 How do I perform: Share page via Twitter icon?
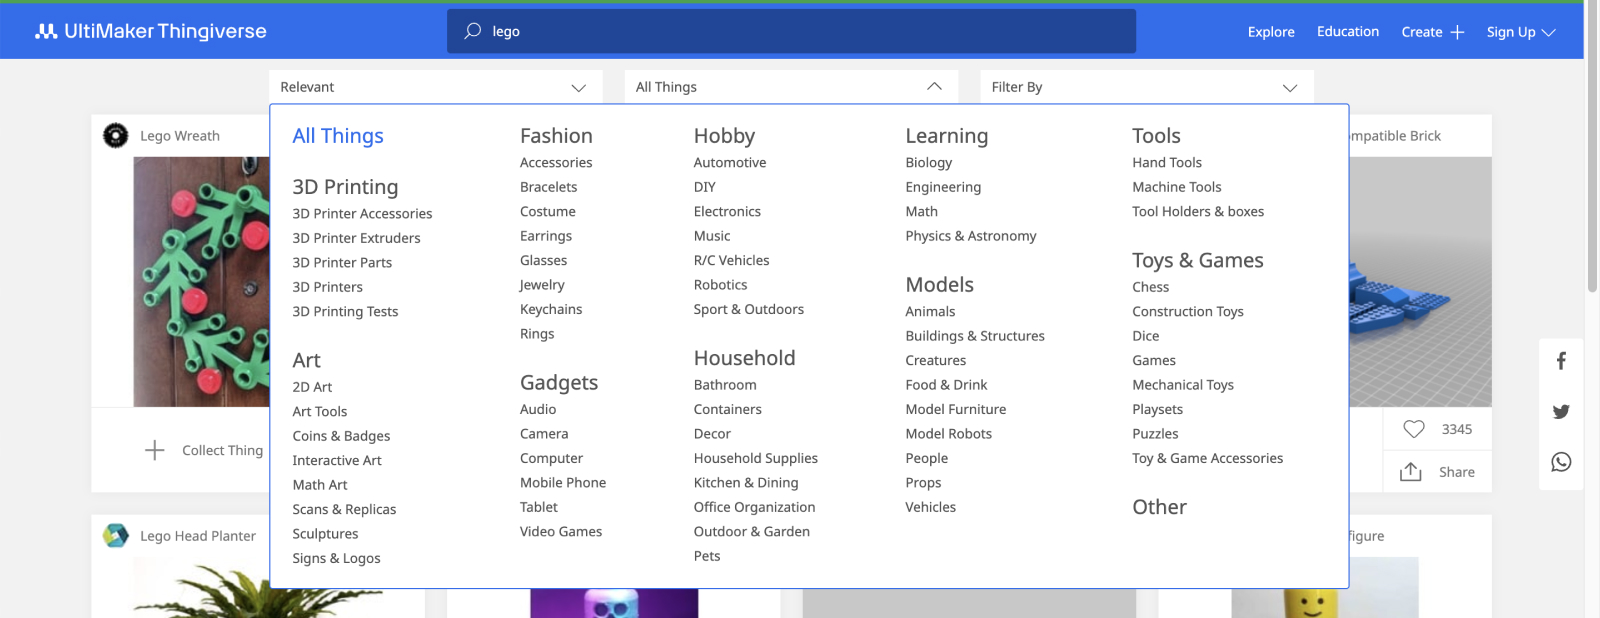click(x=1561, y=412)
